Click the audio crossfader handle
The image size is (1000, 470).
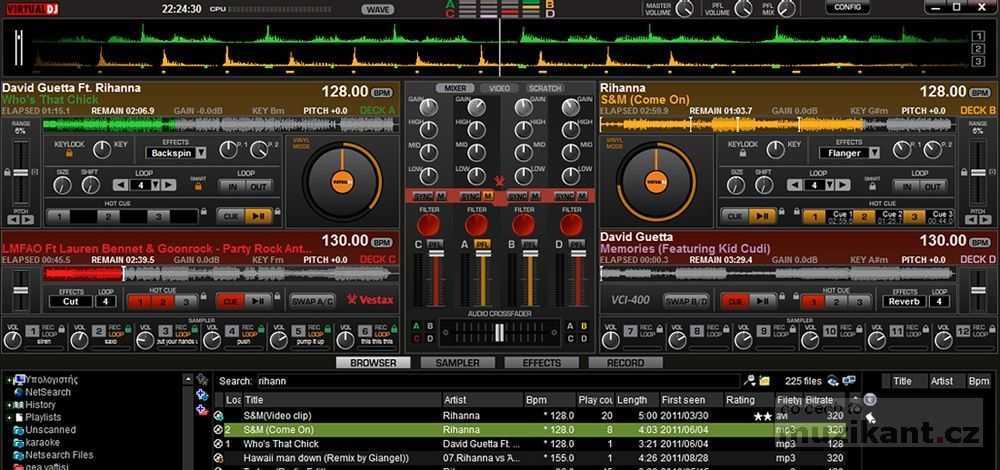coord(499,332)
